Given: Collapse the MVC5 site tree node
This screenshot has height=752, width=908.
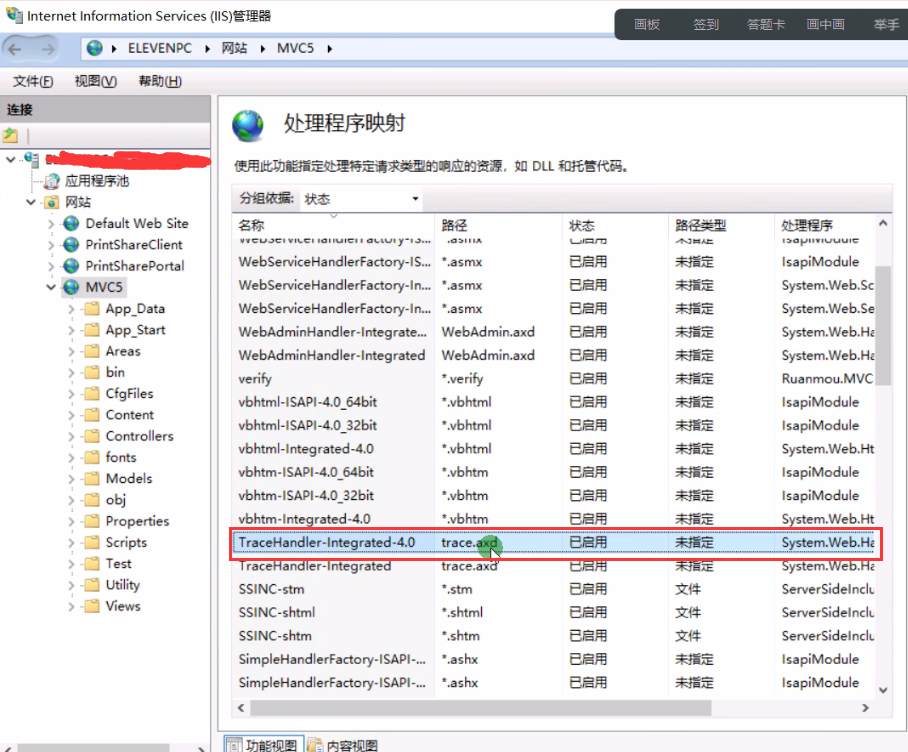Looking at the screenshot, I should pos(51,287).
